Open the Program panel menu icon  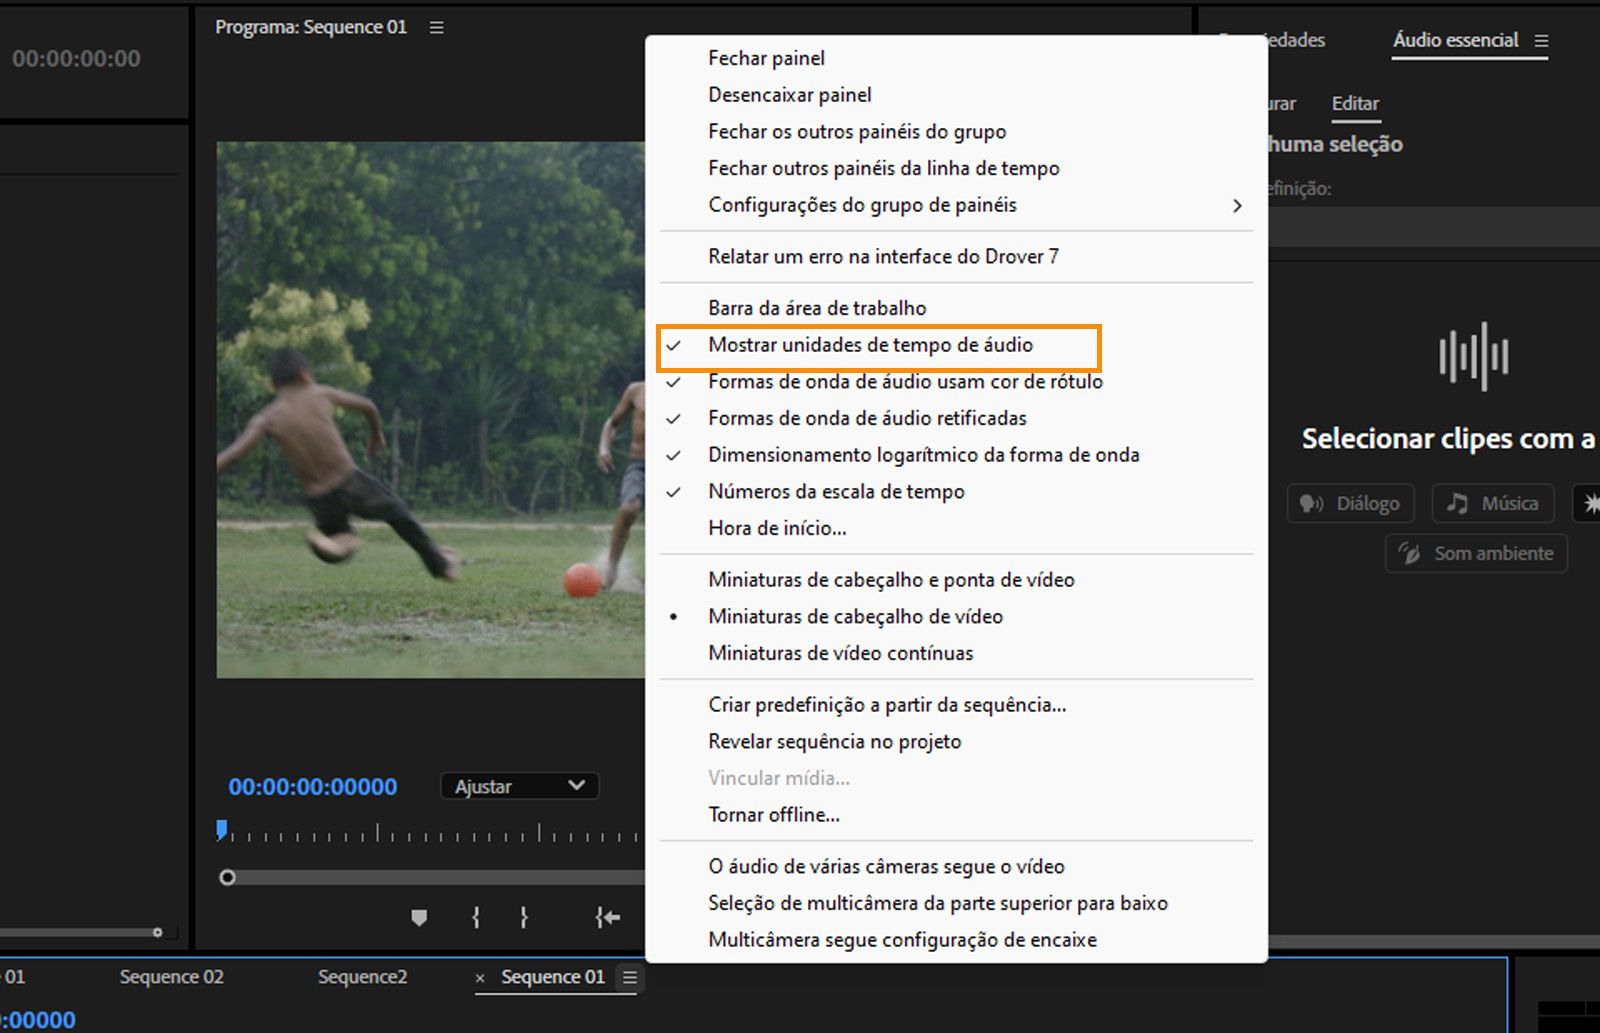pos(435,27)
